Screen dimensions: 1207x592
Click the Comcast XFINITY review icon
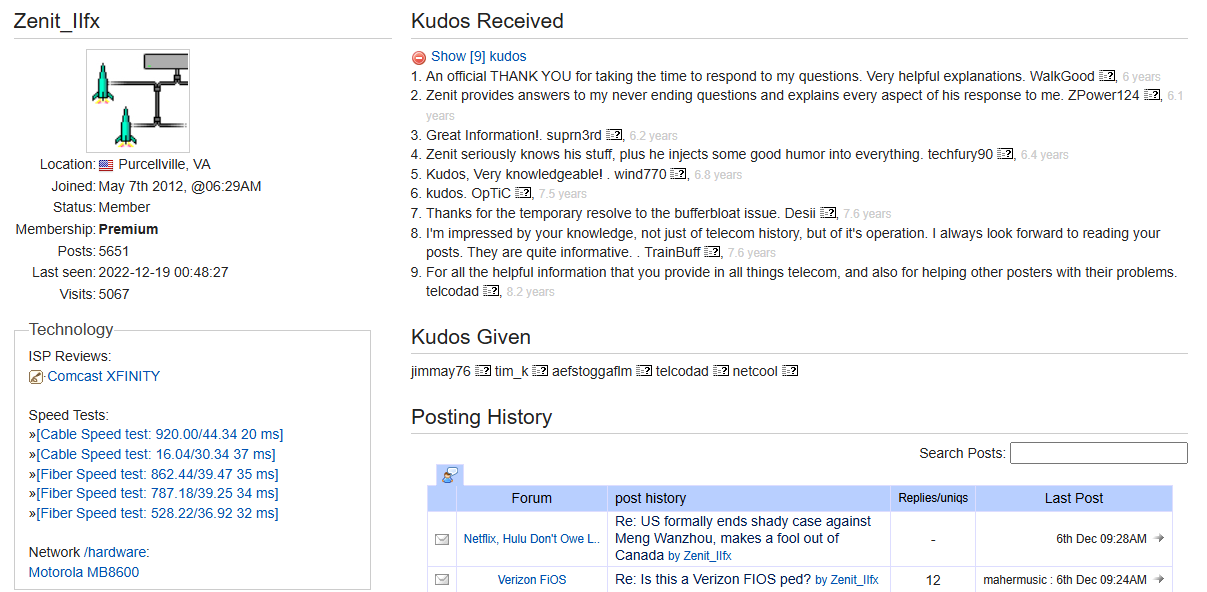tap(37, 377)
